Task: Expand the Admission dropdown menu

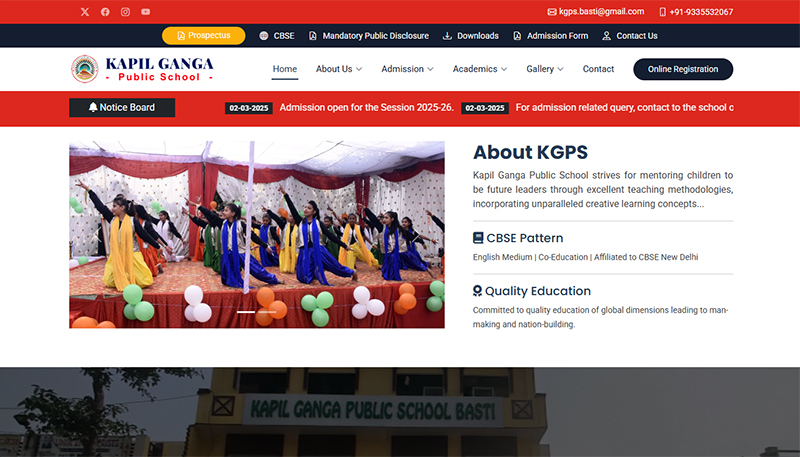Action: pyautogui.click(x=408, y=69)
